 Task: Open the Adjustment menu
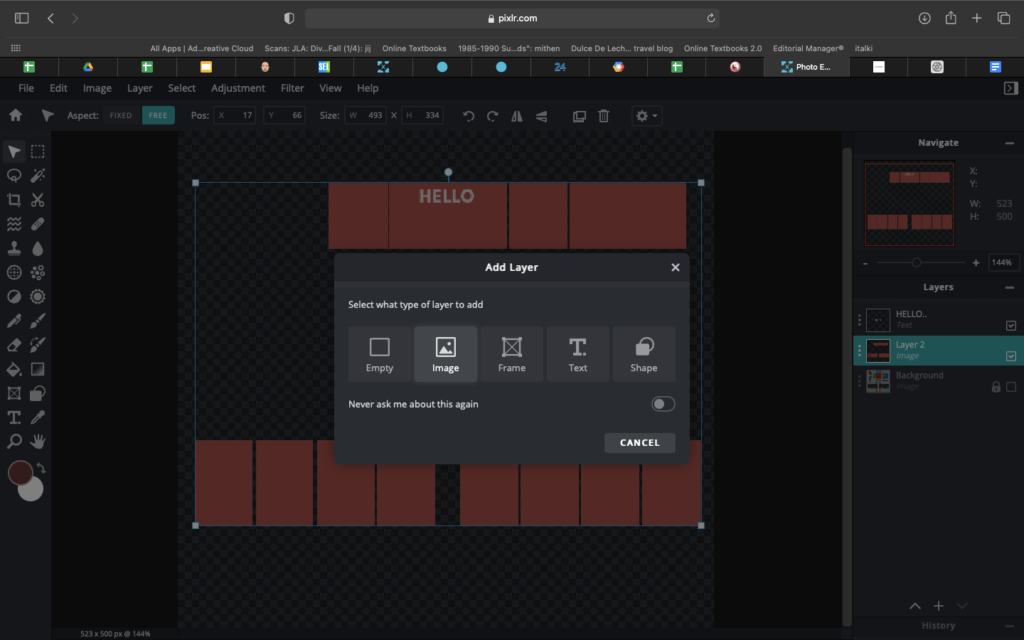[238, 88]
